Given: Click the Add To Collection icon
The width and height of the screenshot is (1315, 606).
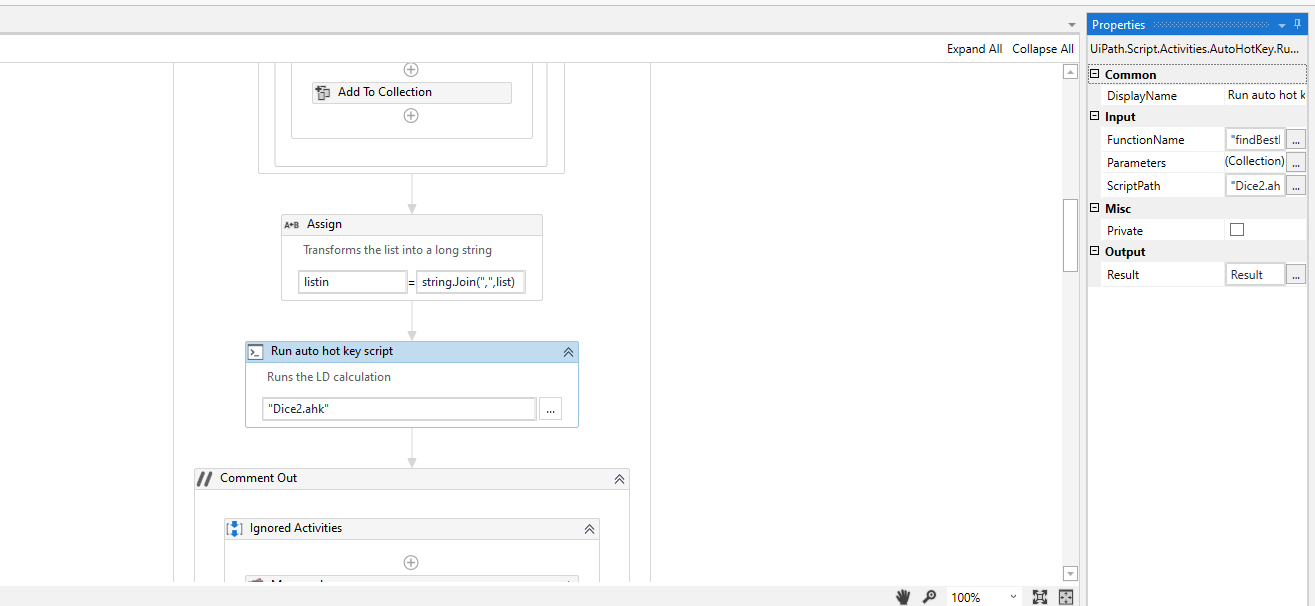Looking at the screenshot, I should tap(323, 93).
